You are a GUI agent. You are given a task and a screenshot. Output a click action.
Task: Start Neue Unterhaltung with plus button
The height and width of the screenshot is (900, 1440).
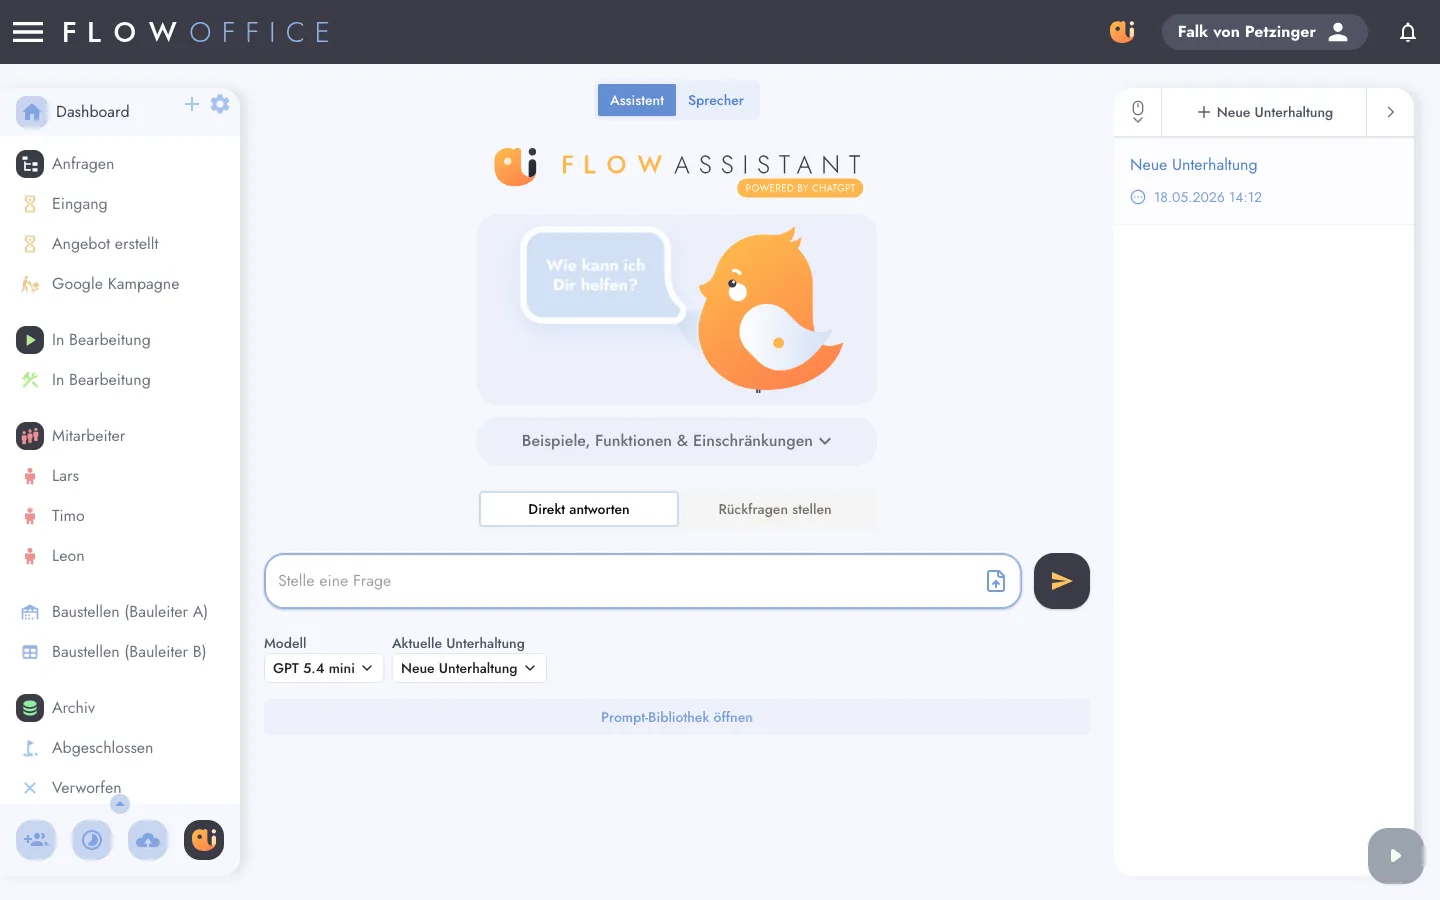point(1264,112)
